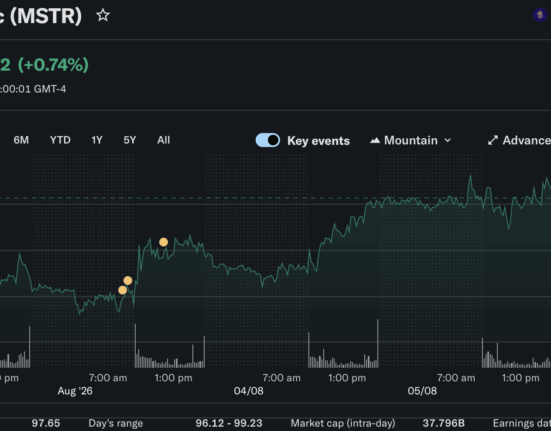Screen dimensions: 551x431
Task: Click the Key events label
Action: (x=318, y=141)
